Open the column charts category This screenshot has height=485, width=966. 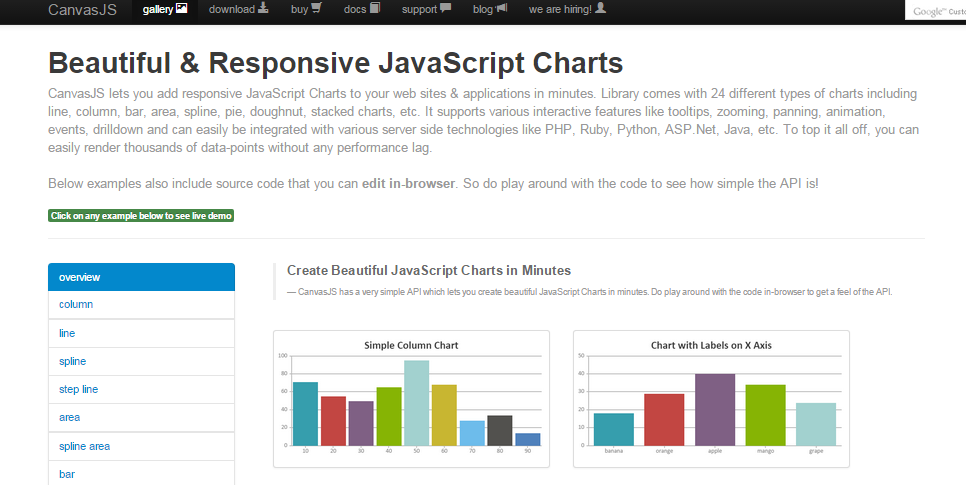tap(141, 305)
